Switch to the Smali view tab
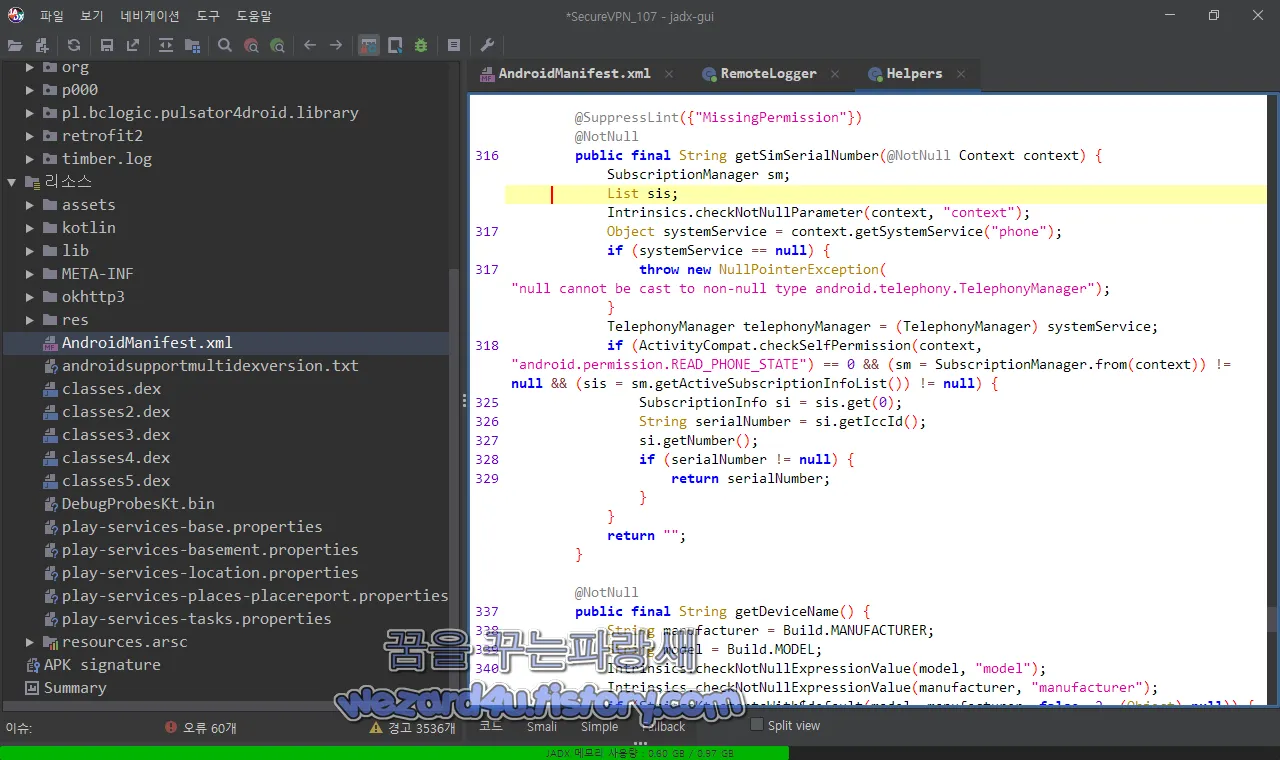Viewport: 1280px width, 760px height. [542, 727]
